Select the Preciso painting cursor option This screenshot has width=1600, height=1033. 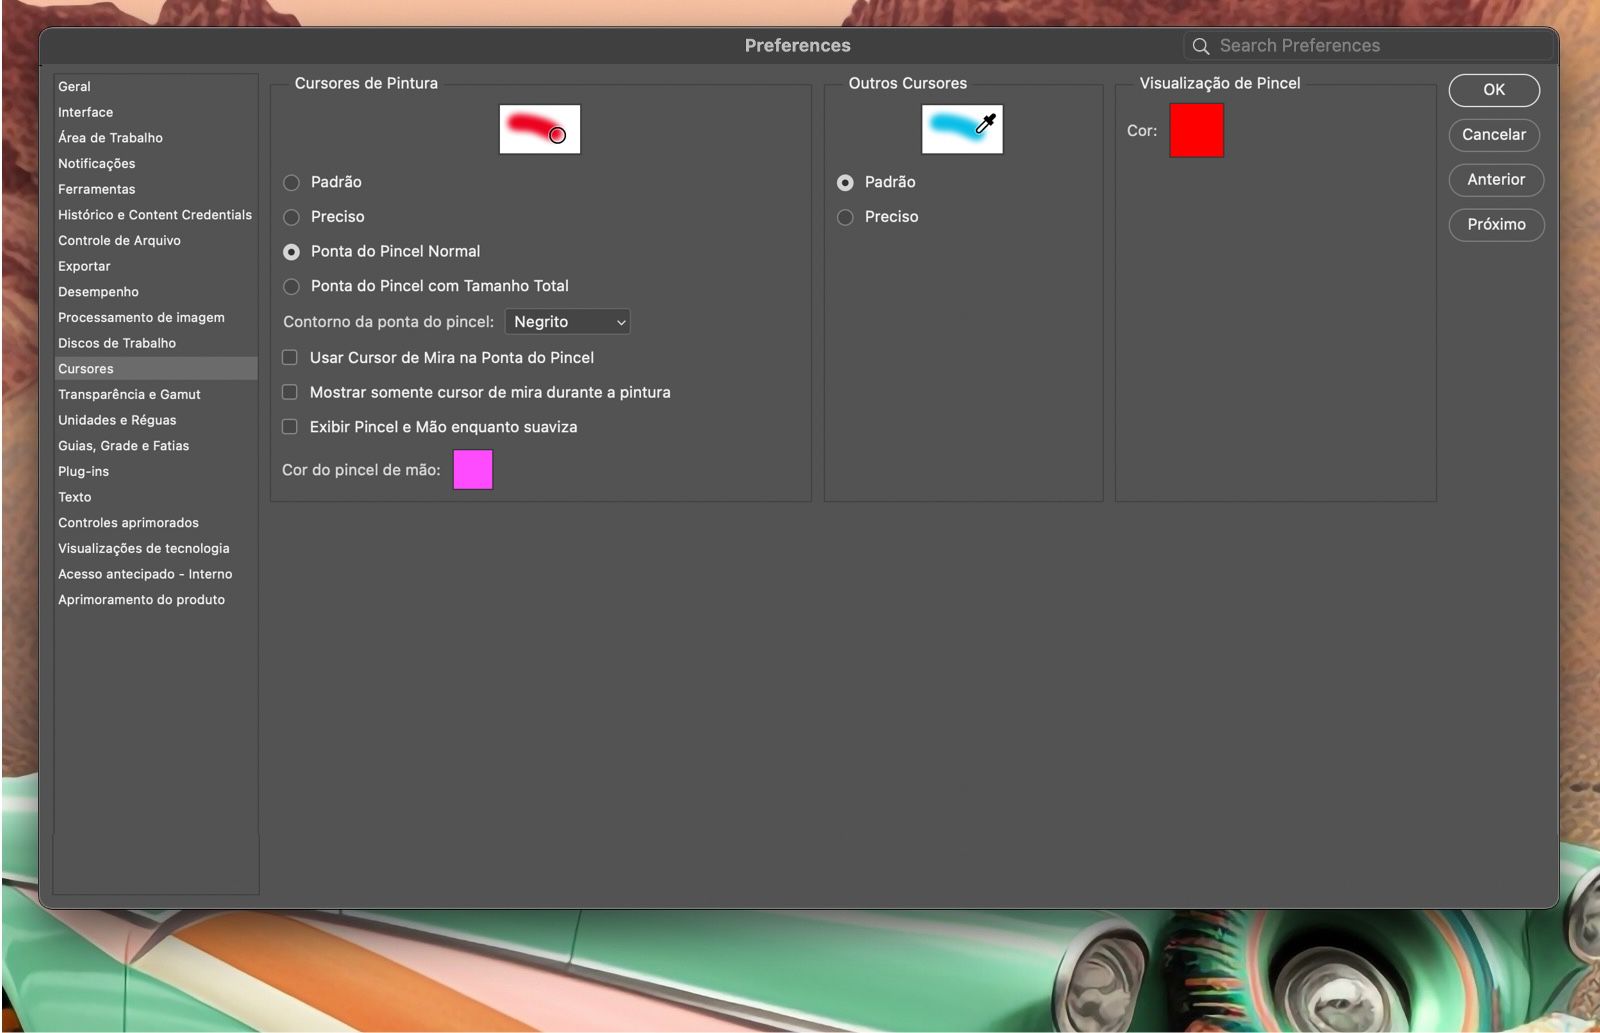point(291,216)
